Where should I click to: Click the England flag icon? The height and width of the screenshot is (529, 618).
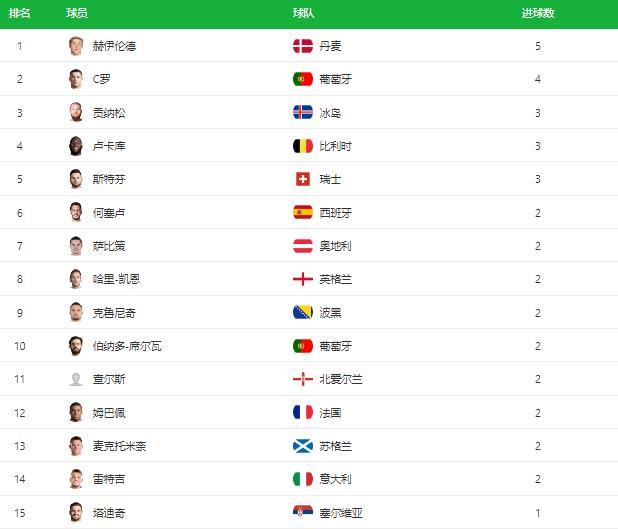coord(303,279)
